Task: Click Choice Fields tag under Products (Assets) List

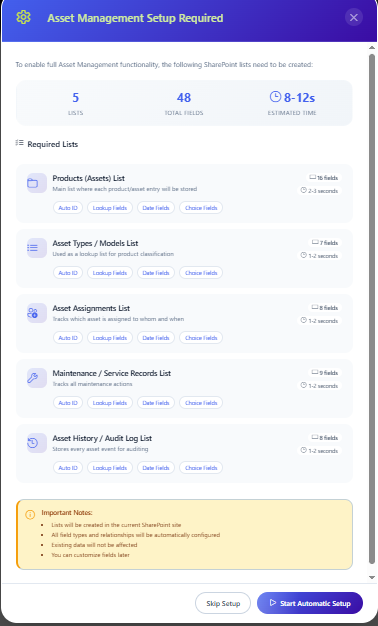Action: point(201,208)
